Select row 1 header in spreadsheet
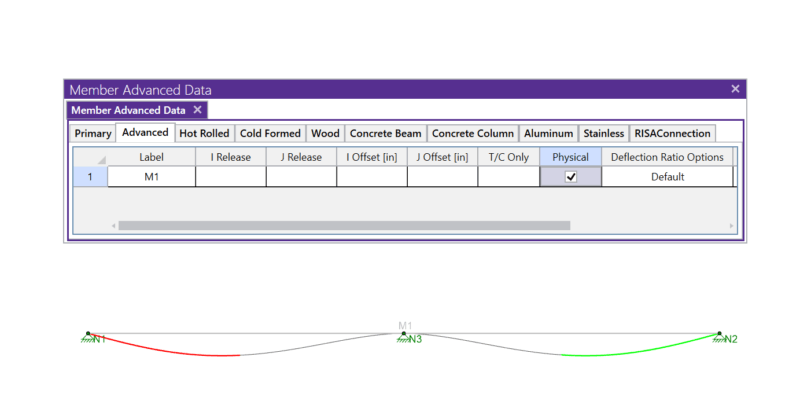 90,177
